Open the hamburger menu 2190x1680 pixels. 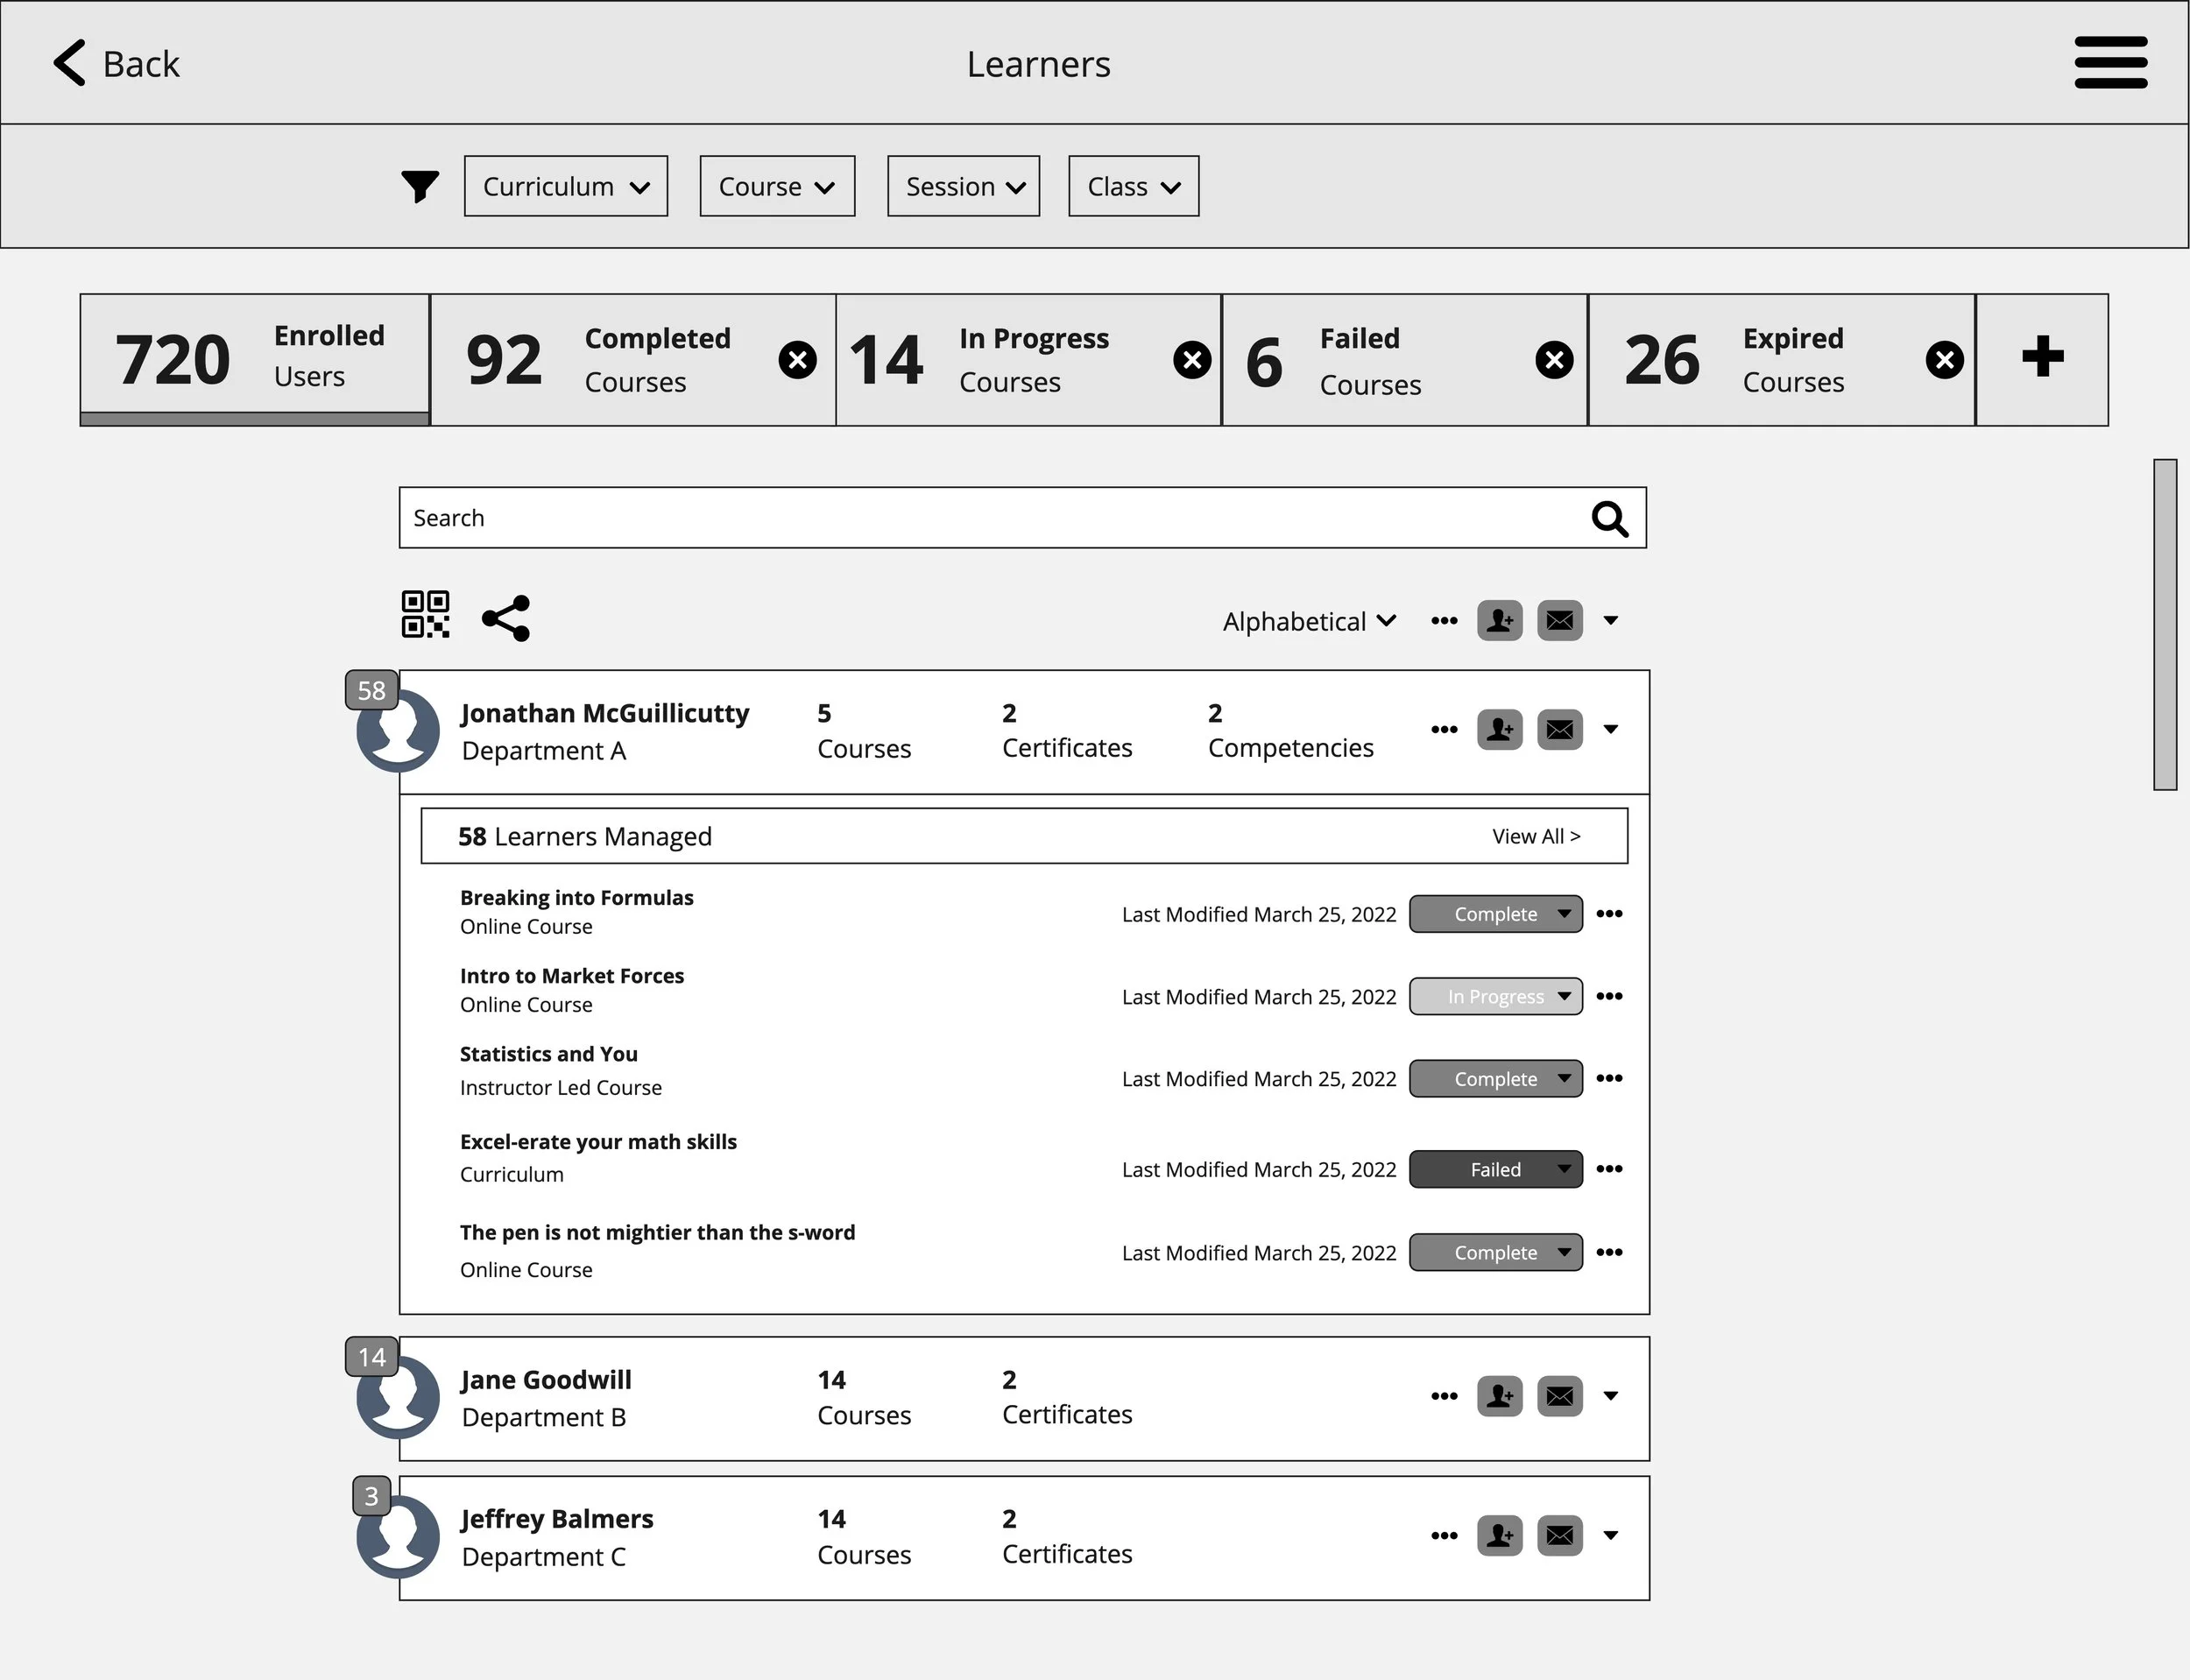pos(2110,62)
